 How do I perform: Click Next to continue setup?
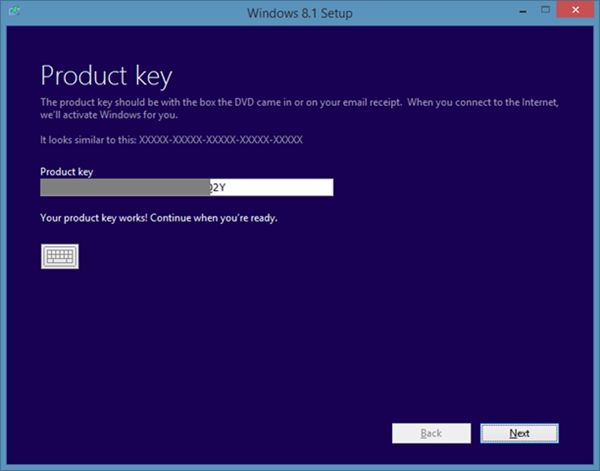click(x=519, y=433)
